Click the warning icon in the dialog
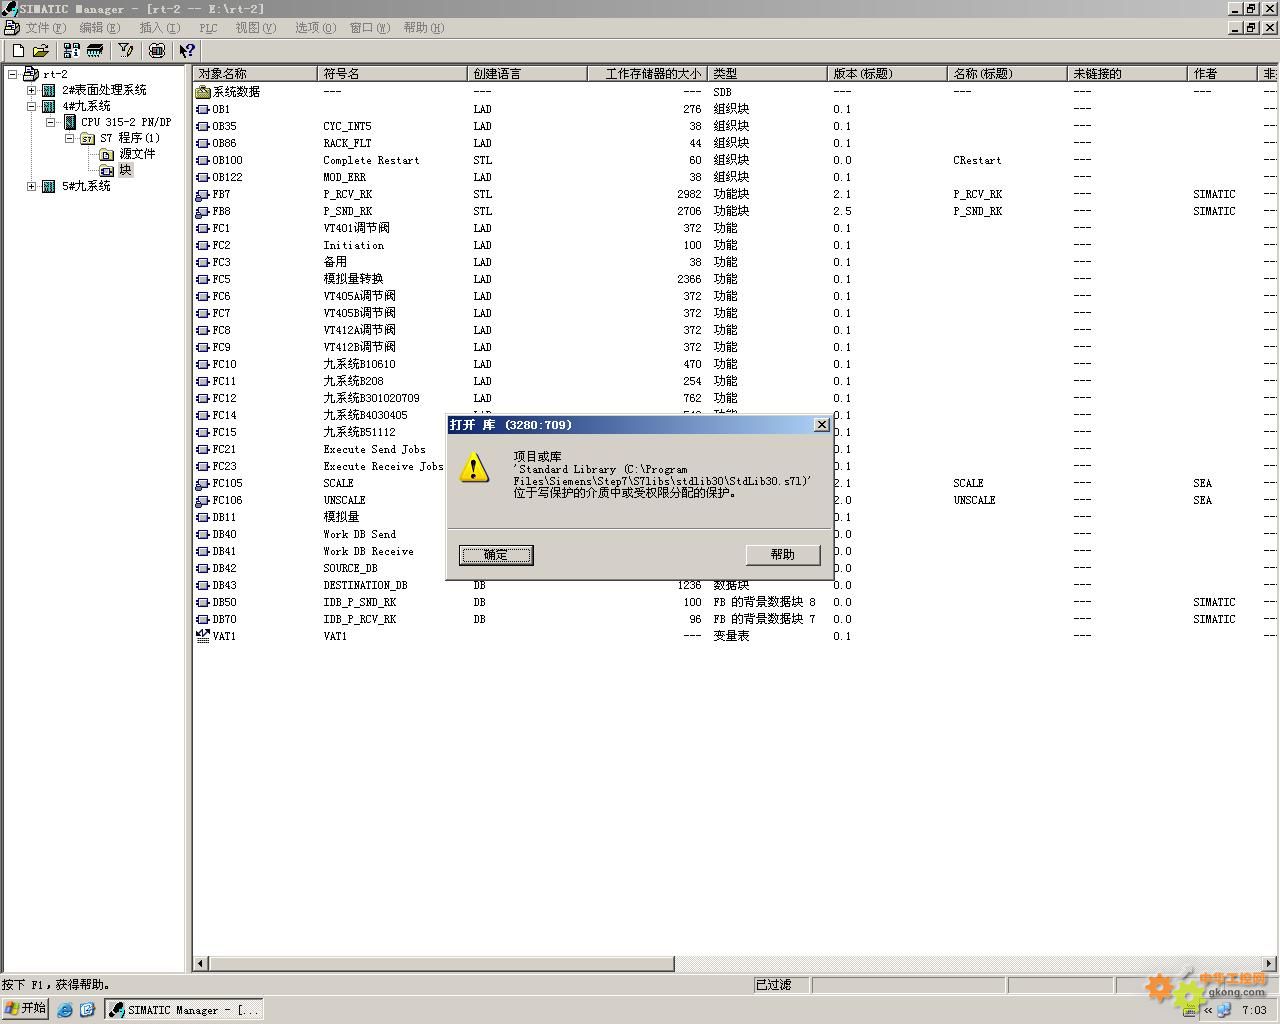Viewport: 1280px width, 1024px height. (474, 466)
